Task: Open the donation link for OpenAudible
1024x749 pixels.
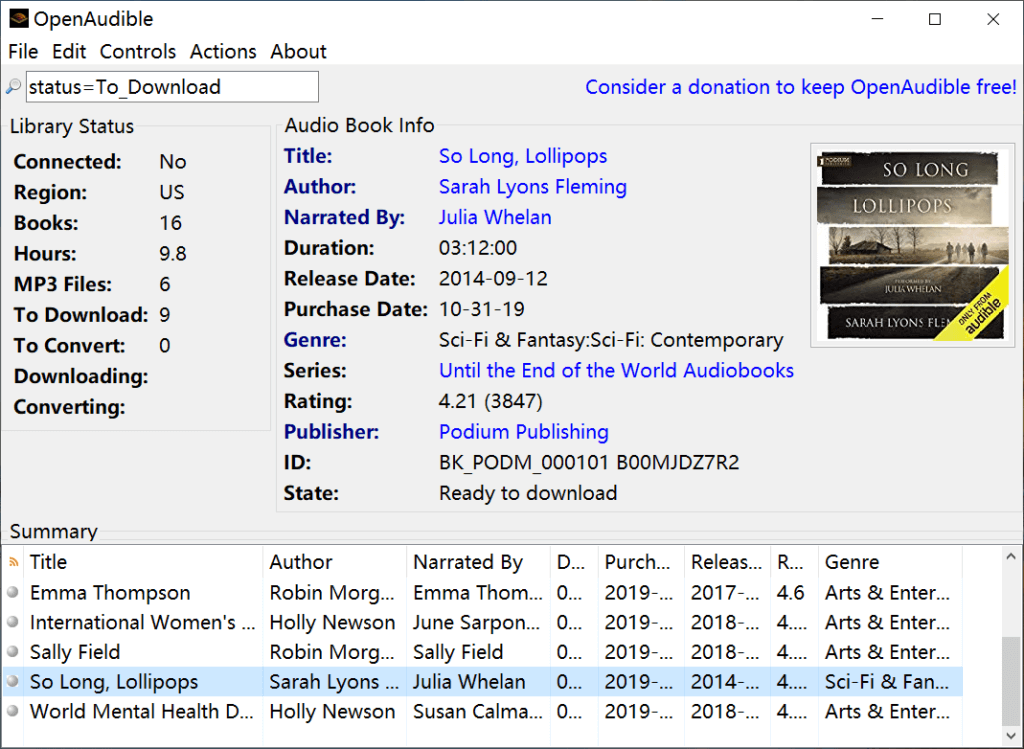Action: (801, 87)
